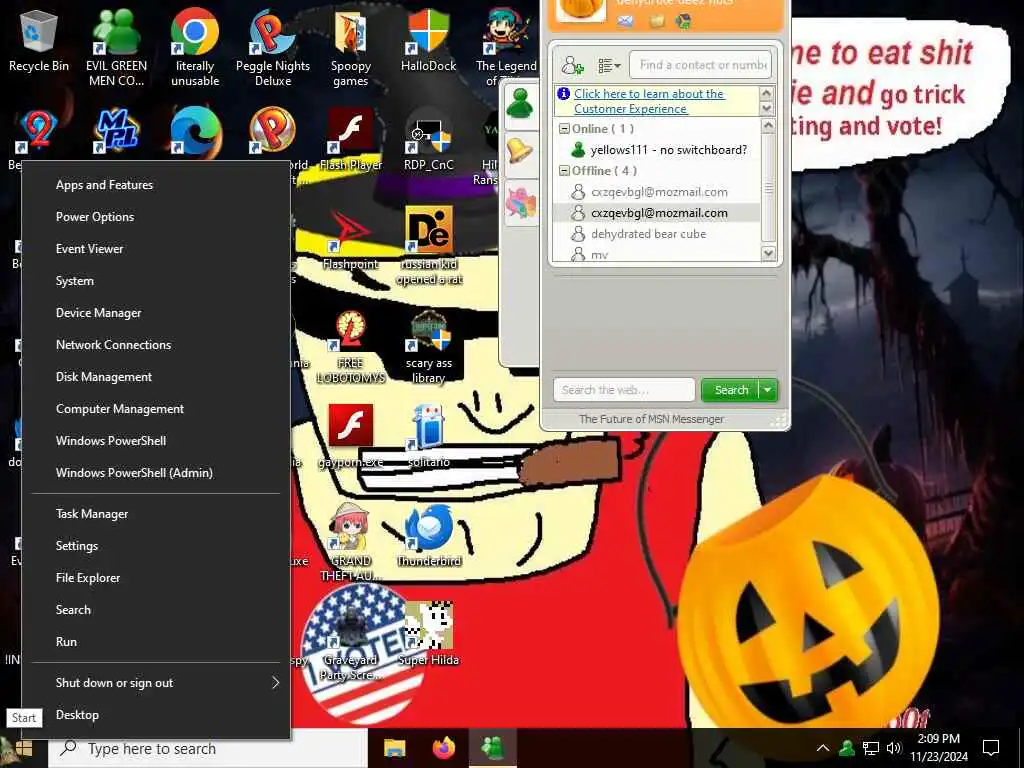Click the Messenger button on the taskbar
1024x768 pixels.
(x=493, y=748)
